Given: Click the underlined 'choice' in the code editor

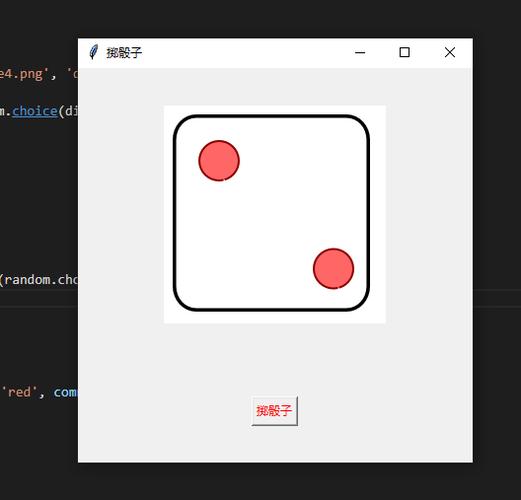Looking at the screenshot, I should click(35, 111).
